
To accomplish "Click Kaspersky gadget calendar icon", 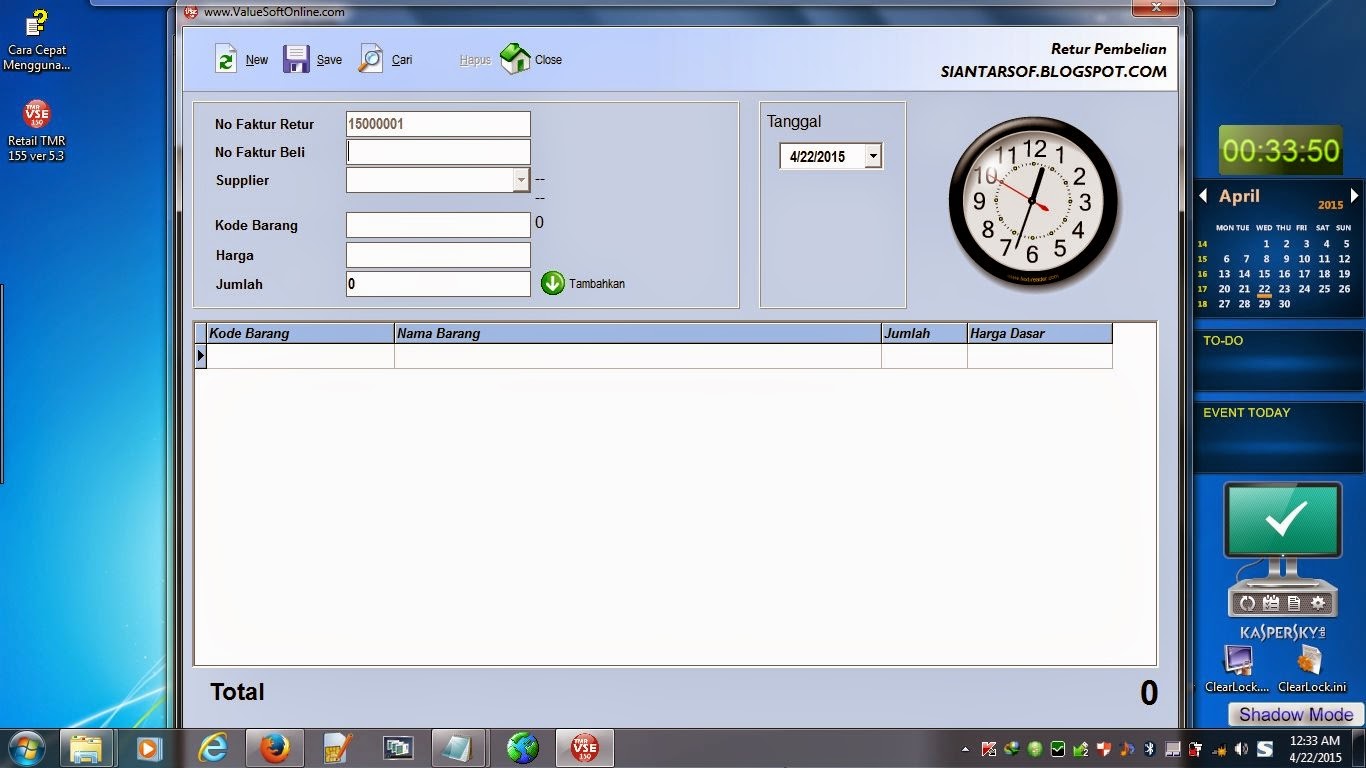I will click(x=1271, y=602).
